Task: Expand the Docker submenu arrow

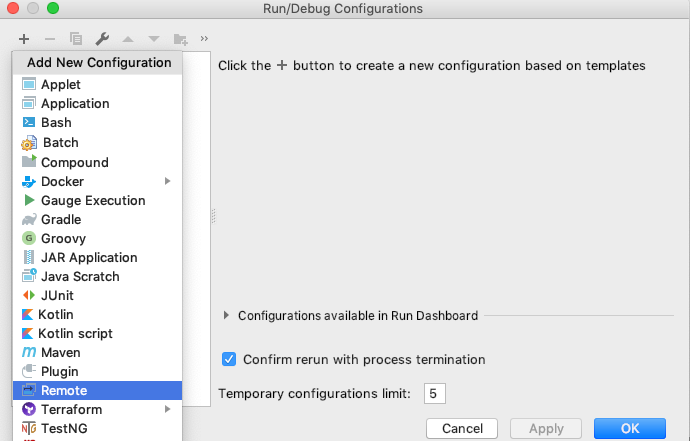Action: click(x=167, y=181)
